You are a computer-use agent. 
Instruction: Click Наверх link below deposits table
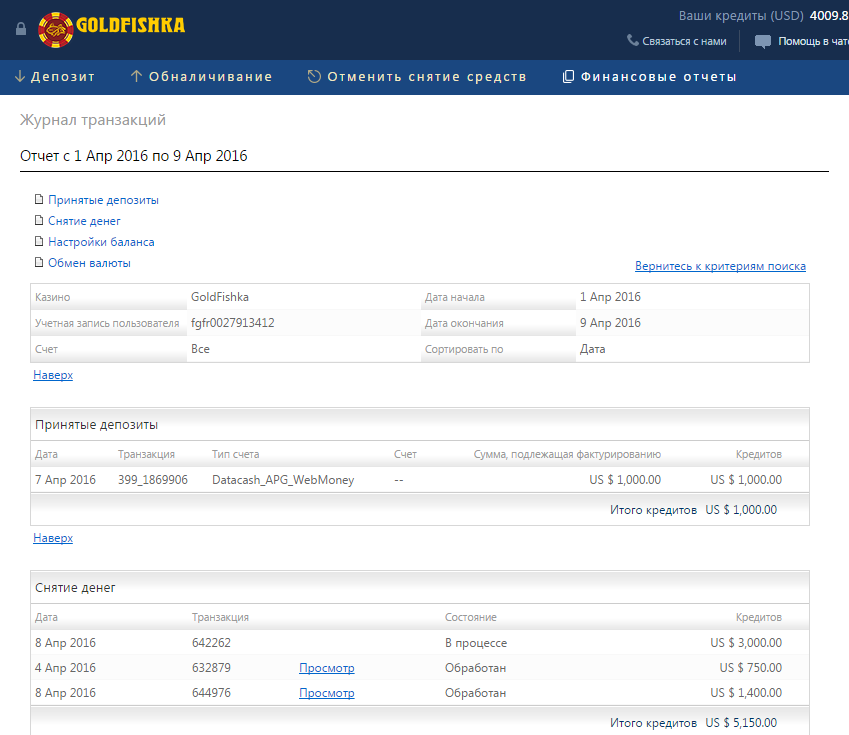point(53,538)
